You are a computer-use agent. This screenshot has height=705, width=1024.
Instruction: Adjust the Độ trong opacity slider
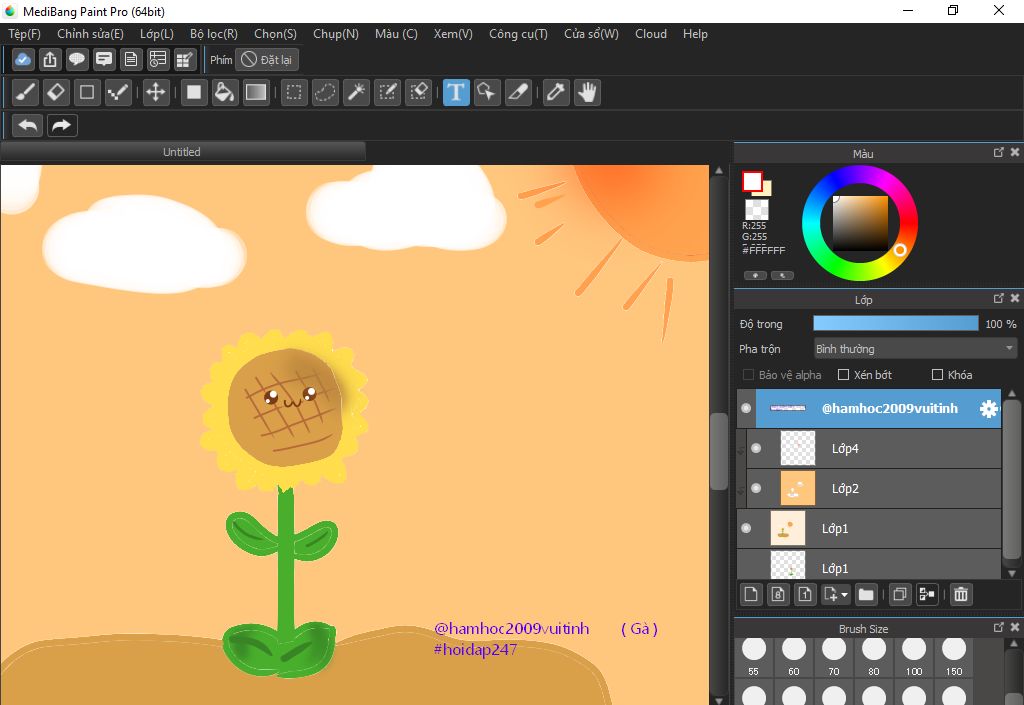(895, 324)
